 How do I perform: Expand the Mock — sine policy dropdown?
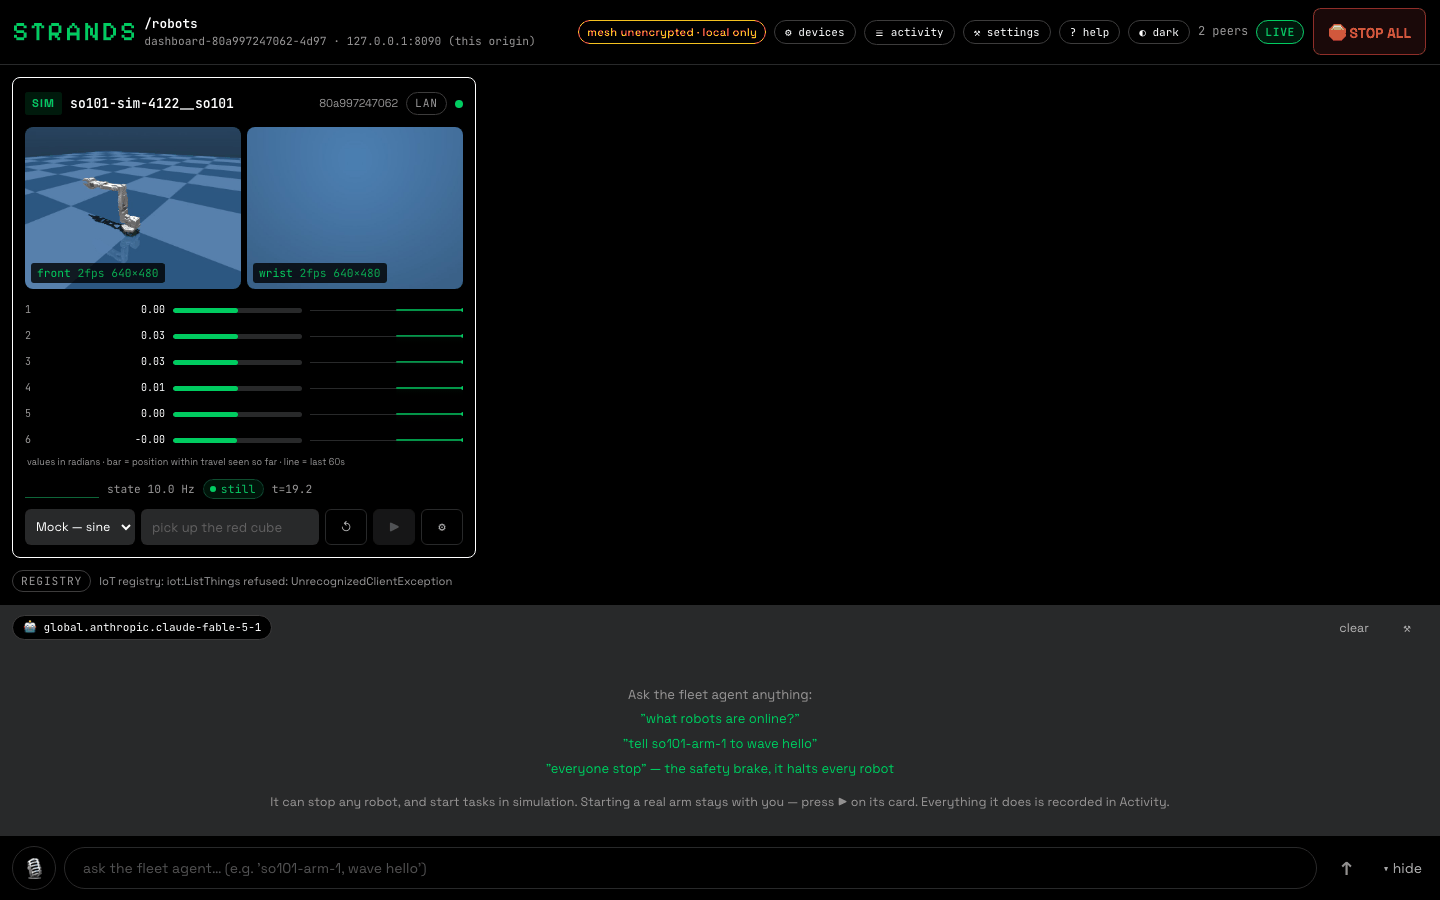pyautogui.click(x=80, y=527)
